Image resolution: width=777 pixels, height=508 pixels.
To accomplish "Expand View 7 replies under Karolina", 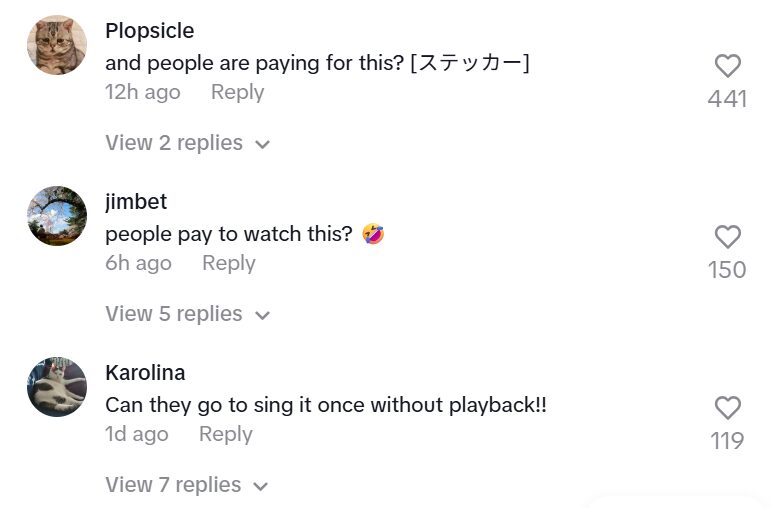I will 187,485.
